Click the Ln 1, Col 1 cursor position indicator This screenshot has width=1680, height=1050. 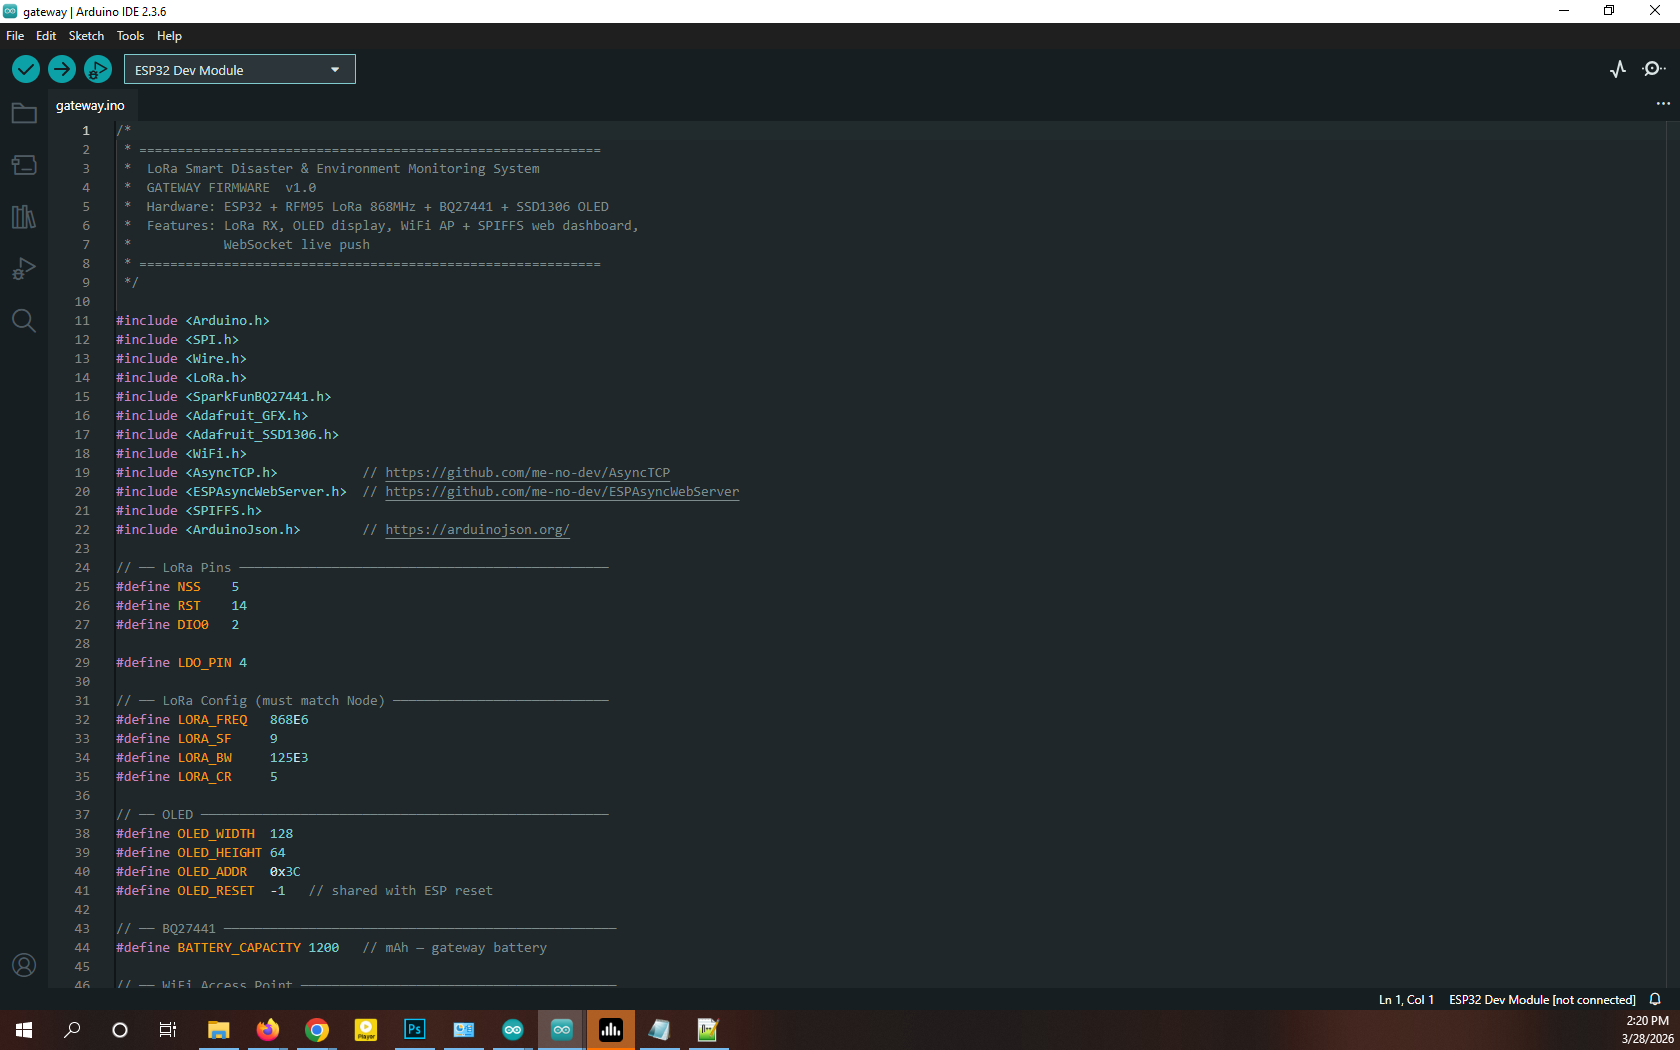pyautogui.click(x=1406, y=999)
